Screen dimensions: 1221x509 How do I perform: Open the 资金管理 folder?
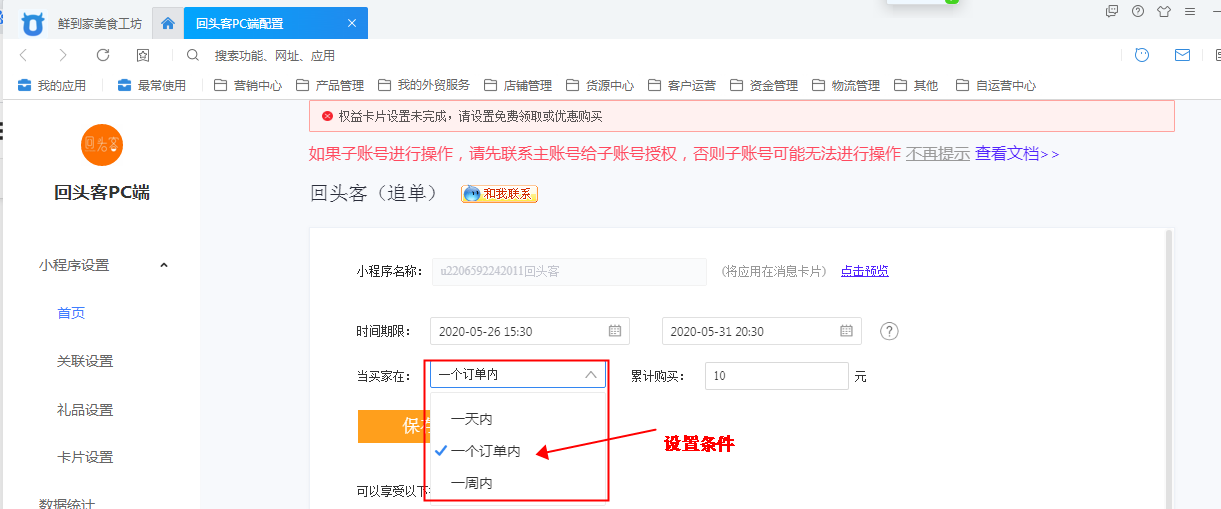tap(764, 86)
